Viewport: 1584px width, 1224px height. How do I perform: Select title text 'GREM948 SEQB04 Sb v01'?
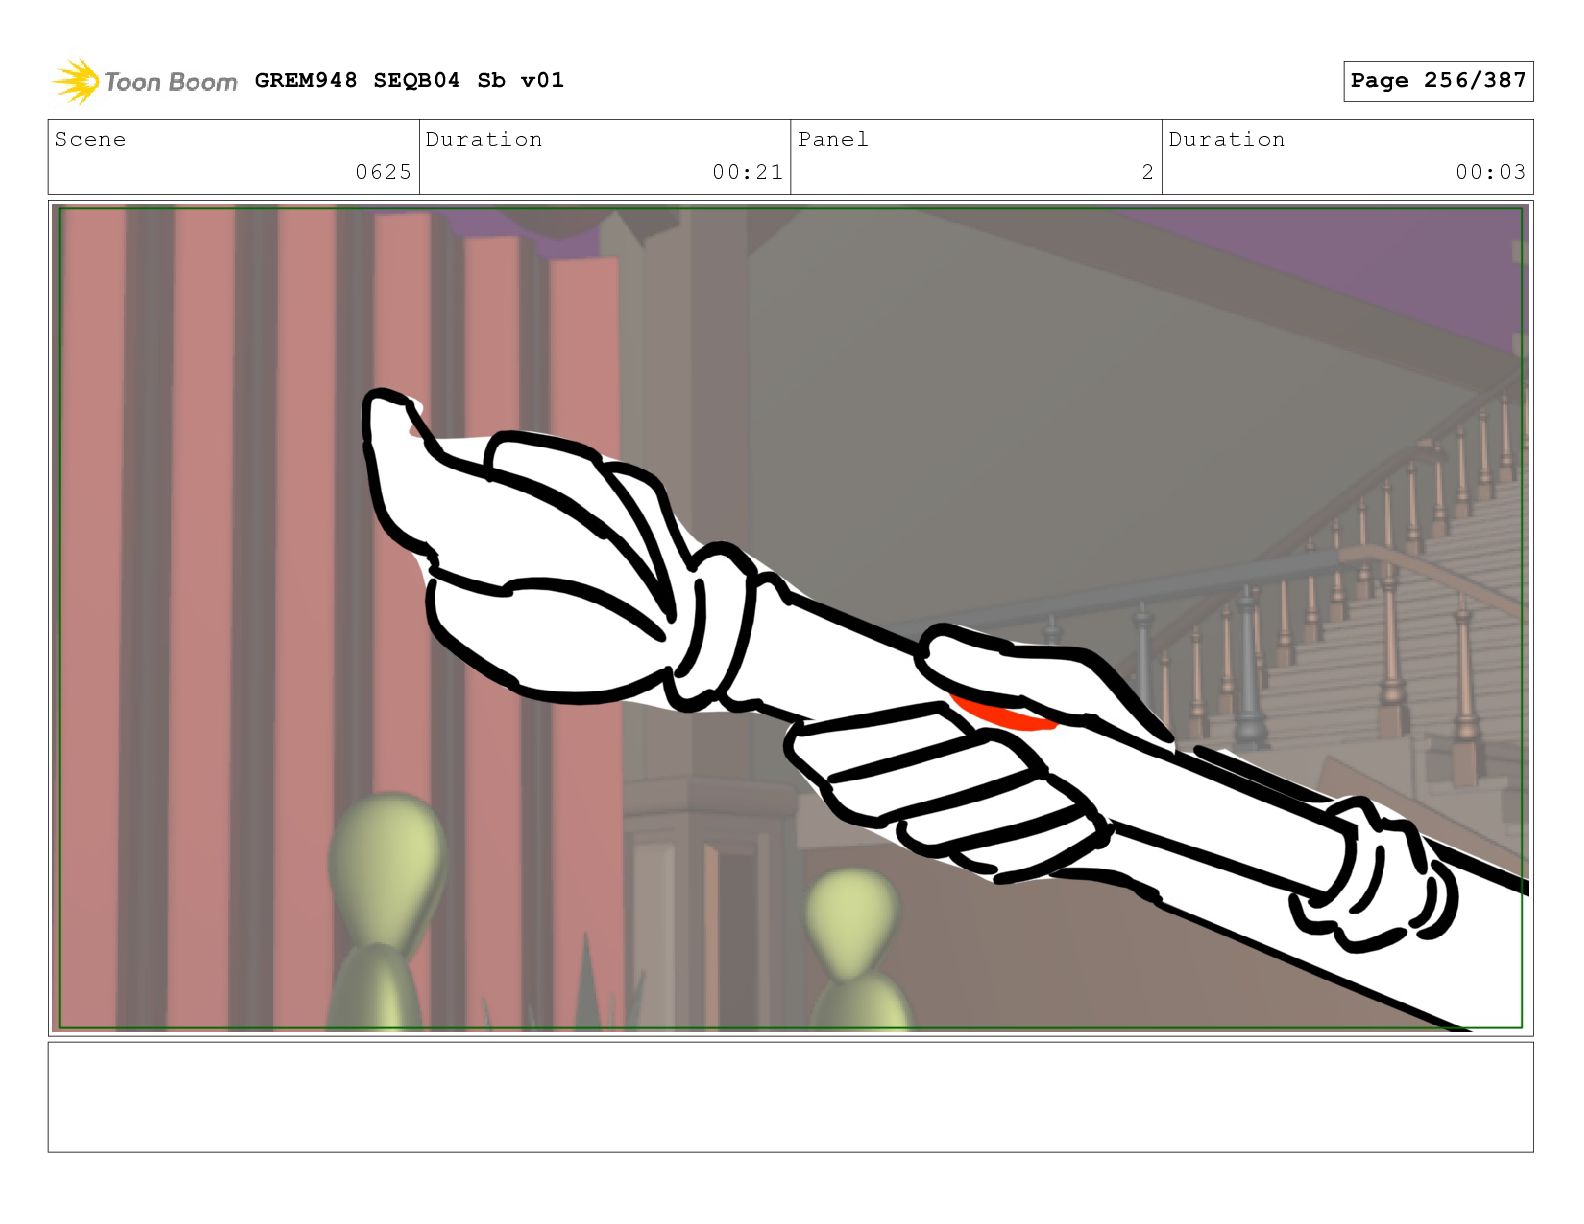click(x=409, y=80)
